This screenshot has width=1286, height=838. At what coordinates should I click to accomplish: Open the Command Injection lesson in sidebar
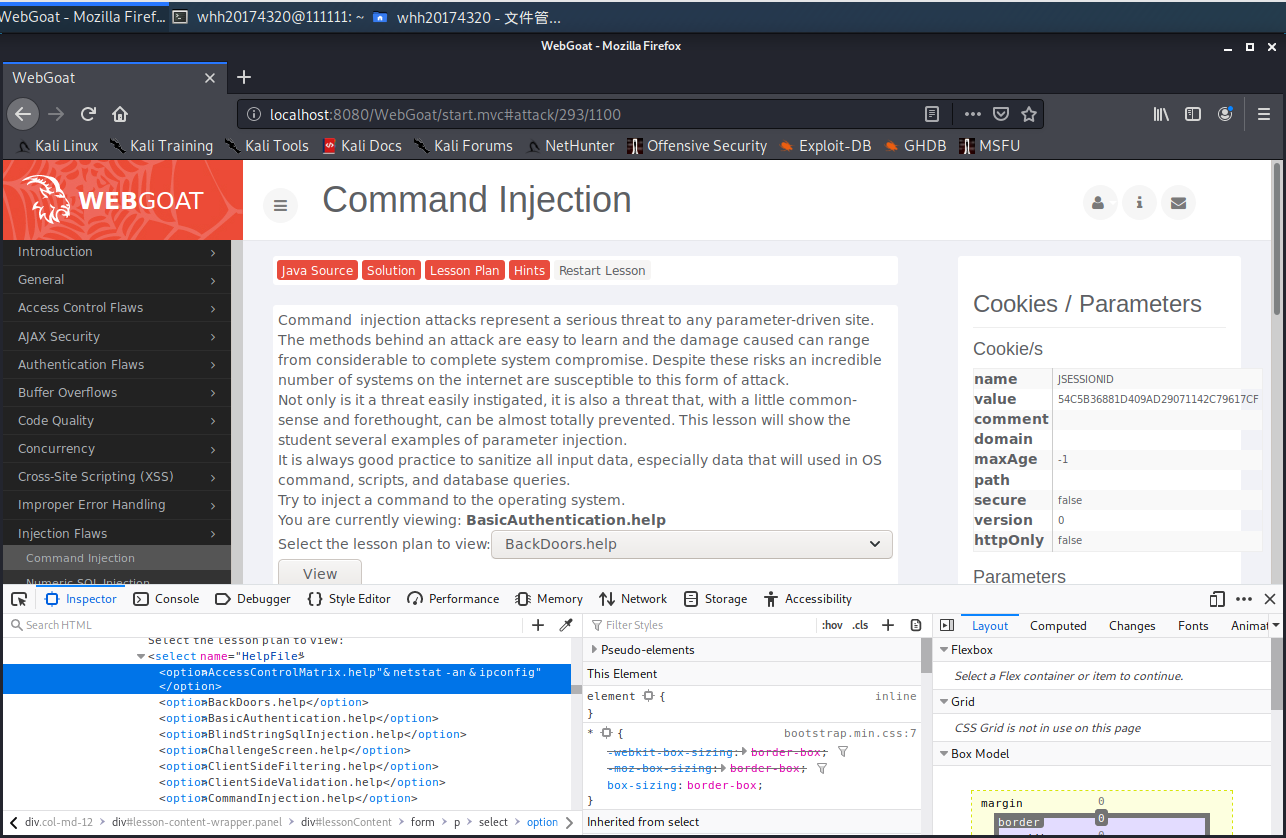115,558
